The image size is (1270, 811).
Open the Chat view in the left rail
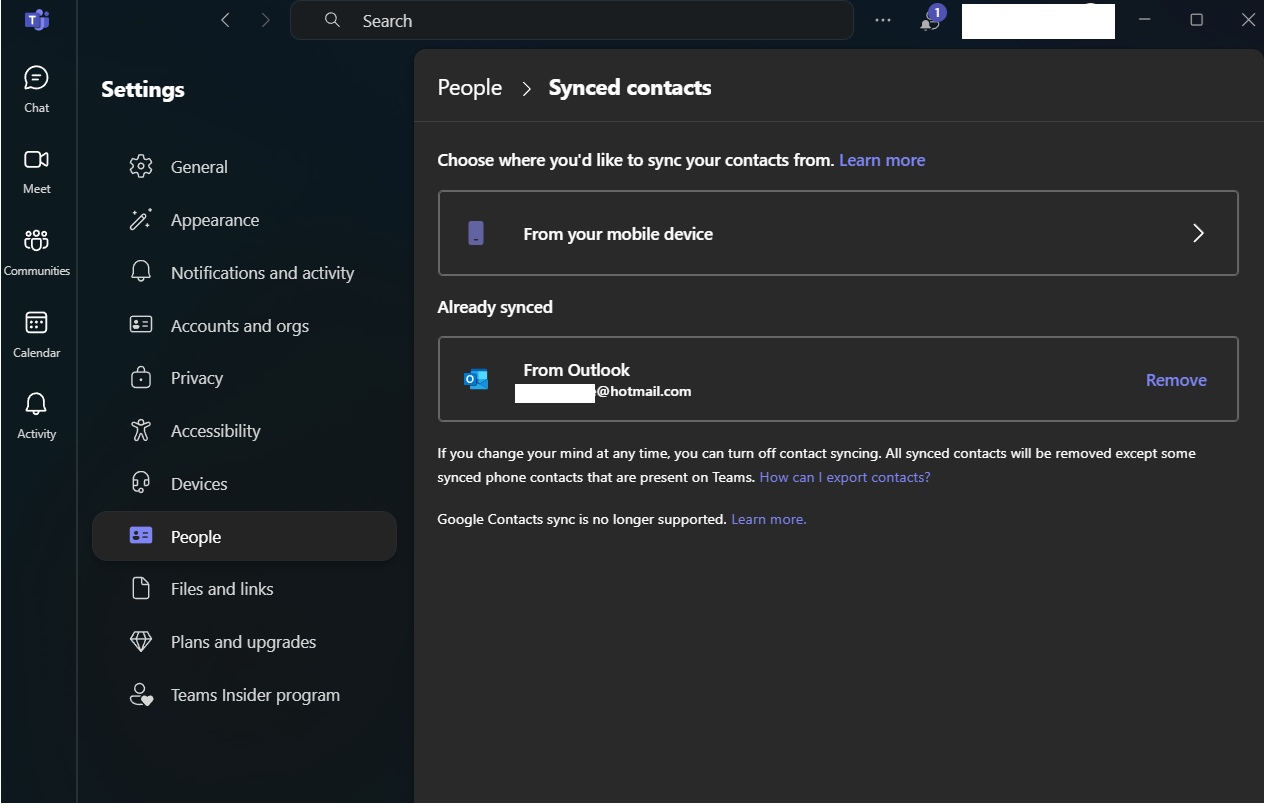coord(36,89)
